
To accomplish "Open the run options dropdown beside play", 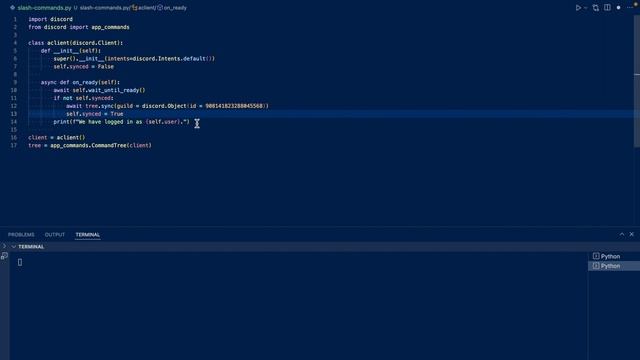I will click(585, 8).
